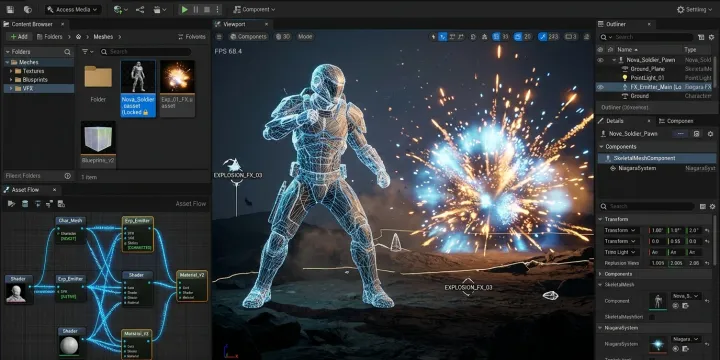Sort Outliner by Name column
The width and height of the screenshot is (720, 360).
(x=627, y=50)
